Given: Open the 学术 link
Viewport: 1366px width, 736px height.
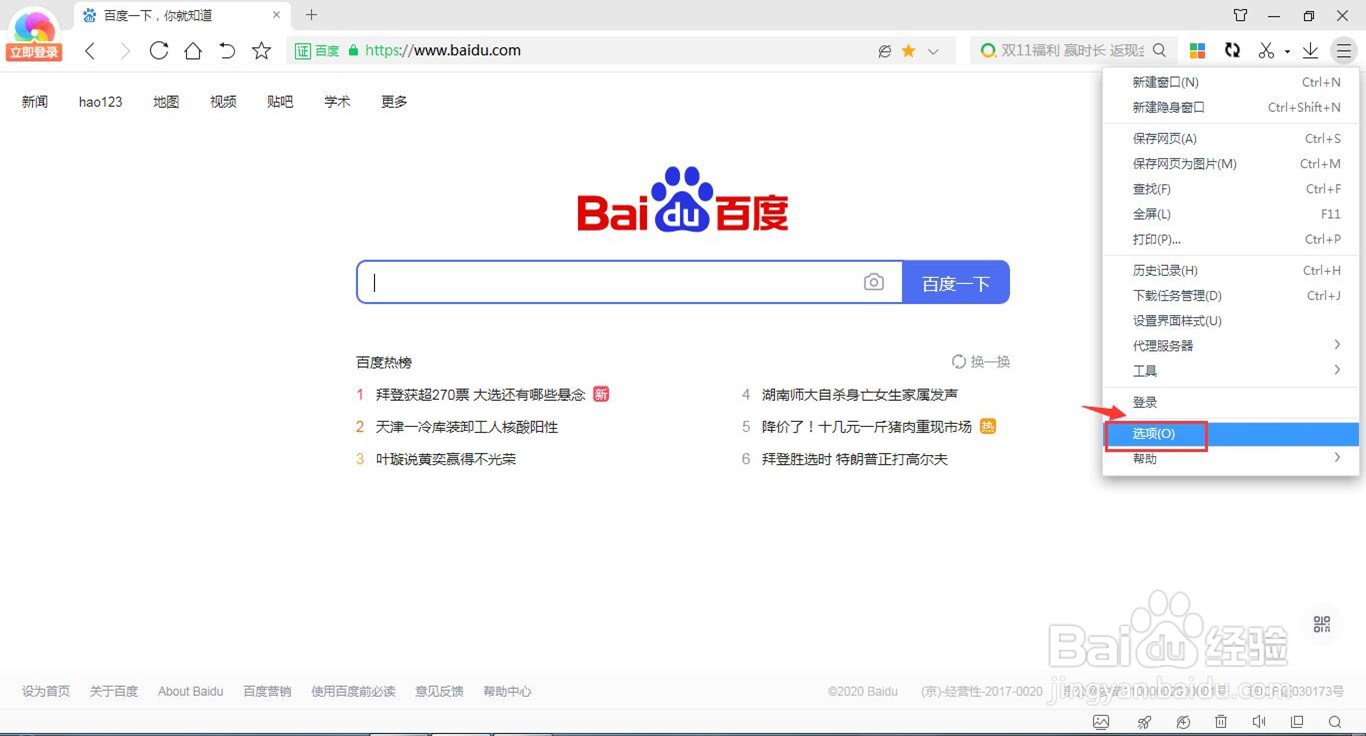Looking at the screenshot, I should tap(337, 102).
